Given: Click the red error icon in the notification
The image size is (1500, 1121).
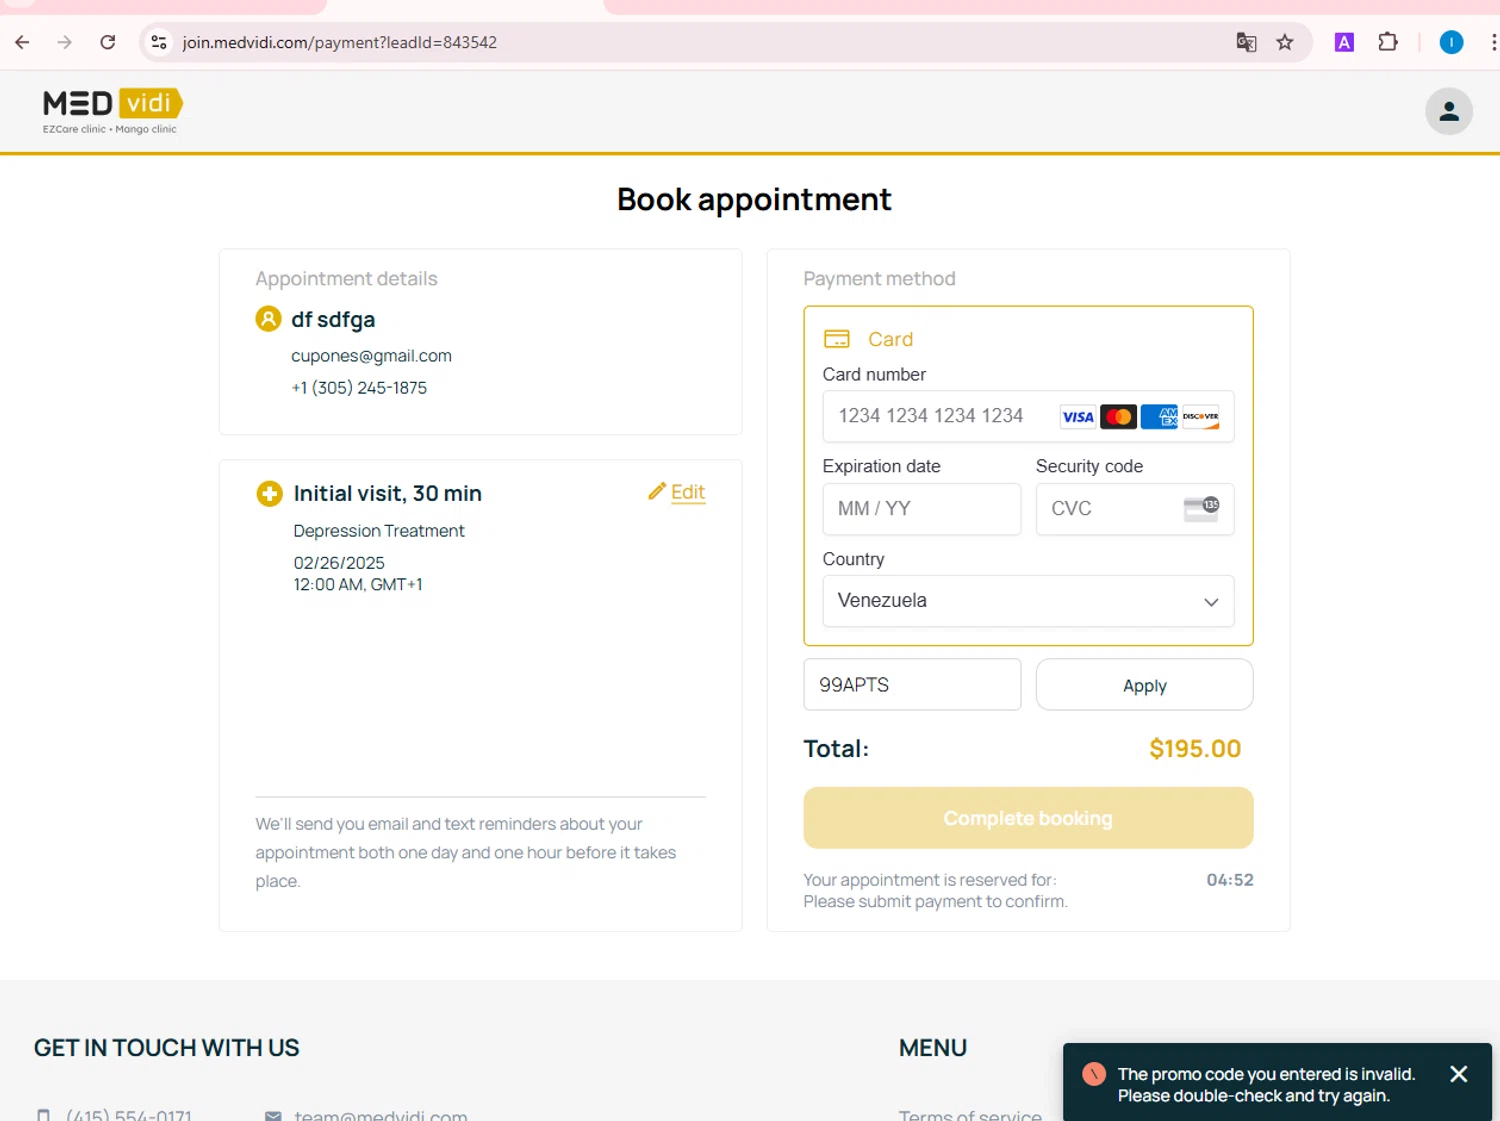Looking at the screenshot, I should click(1094, 1074).
